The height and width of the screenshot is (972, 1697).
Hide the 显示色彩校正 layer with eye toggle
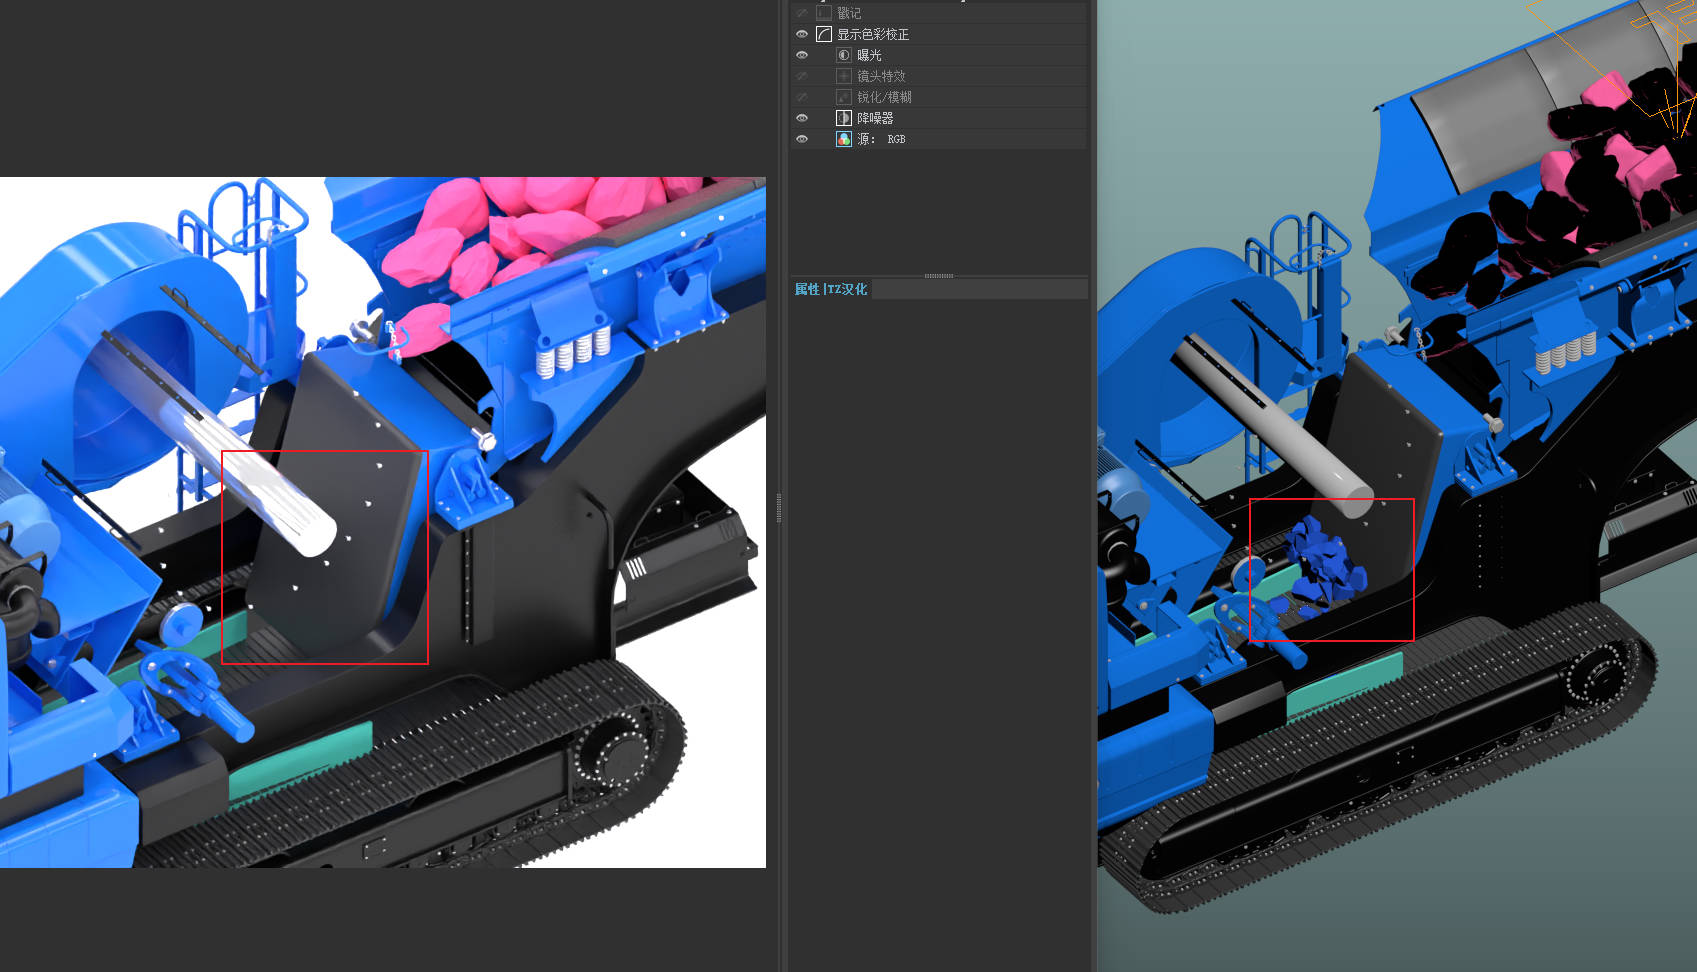(x=802, y=34)
